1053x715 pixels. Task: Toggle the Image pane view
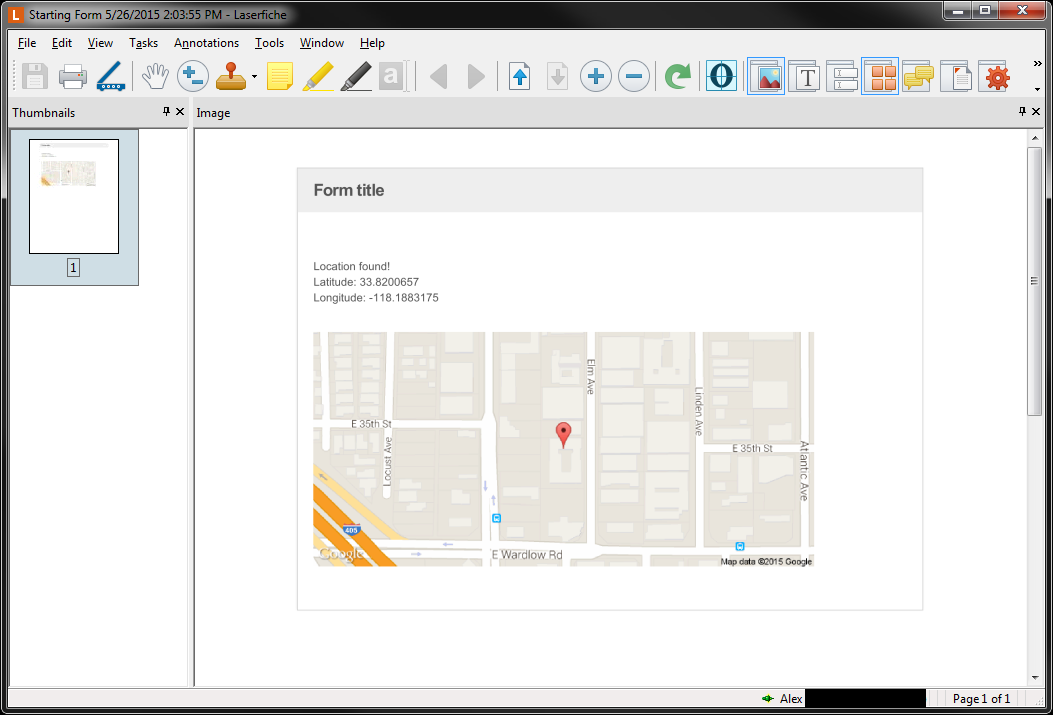[766, 77]
